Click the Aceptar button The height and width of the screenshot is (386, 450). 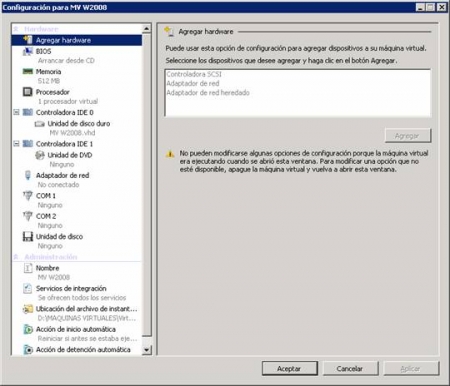click(x=289, y=368)
